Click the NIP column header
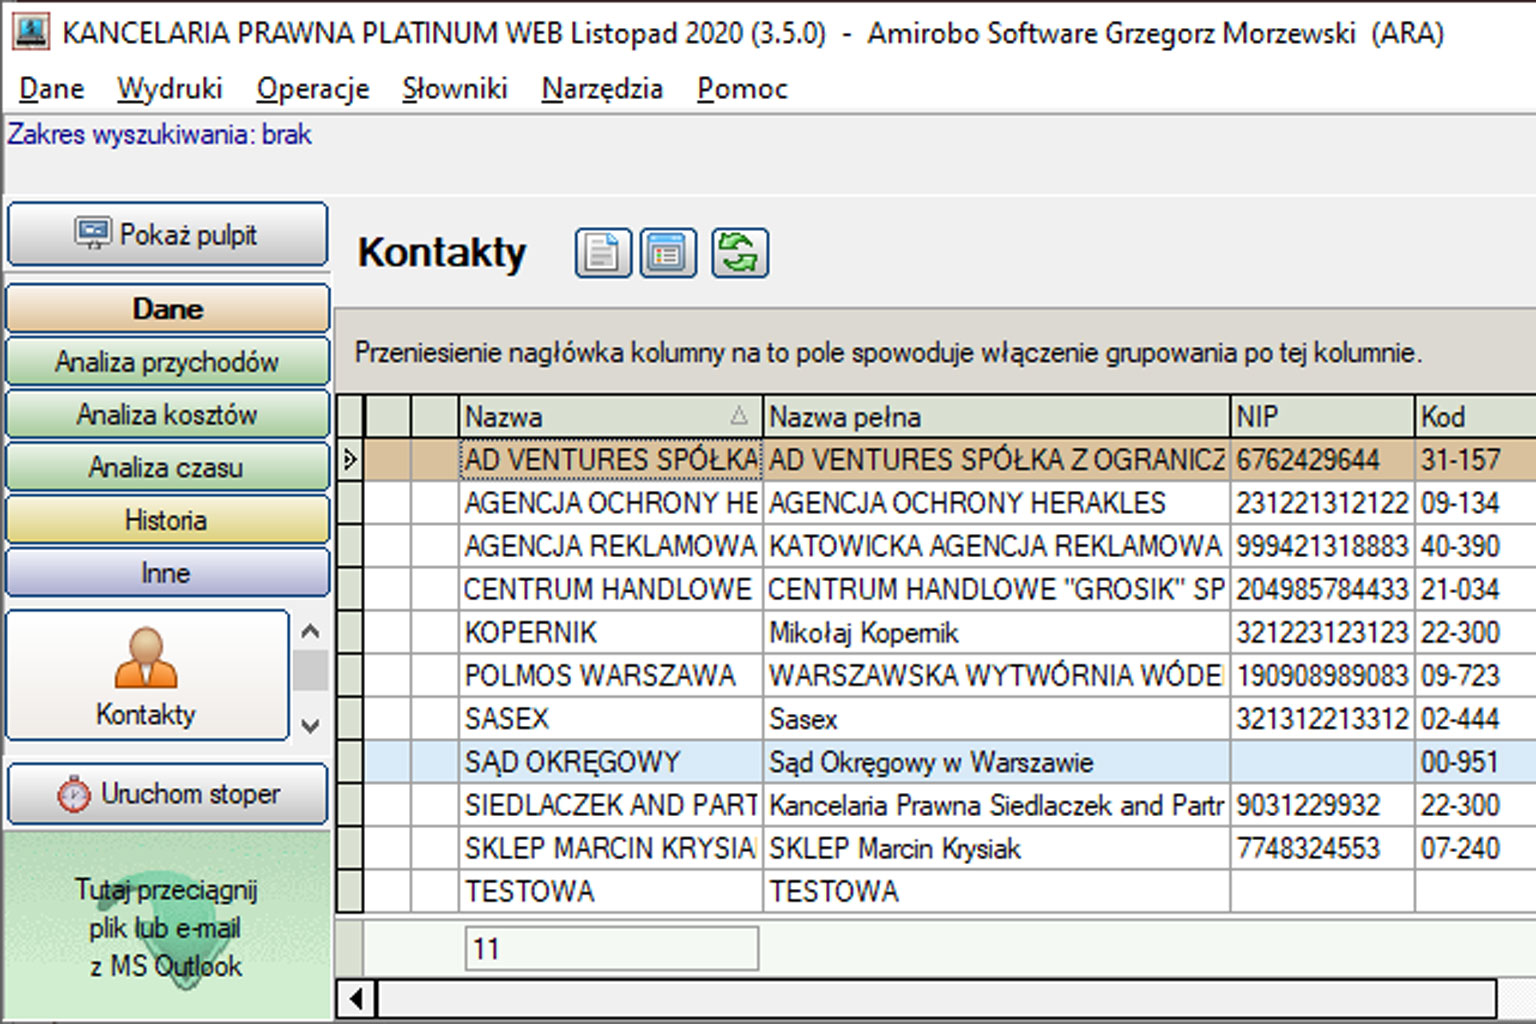 [1320, 416]
